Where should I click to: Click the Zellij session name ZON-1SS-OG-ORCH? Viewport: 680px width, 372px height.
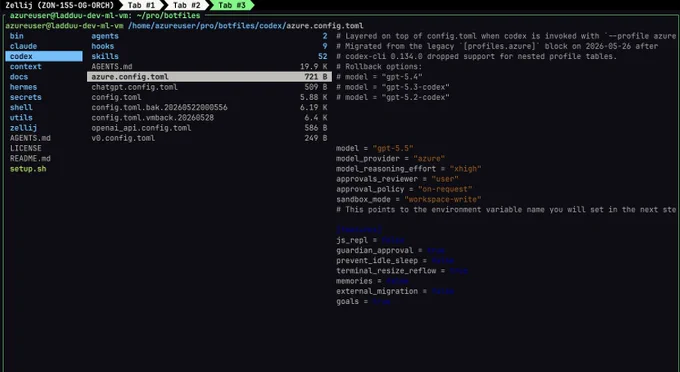pos(76,5)
